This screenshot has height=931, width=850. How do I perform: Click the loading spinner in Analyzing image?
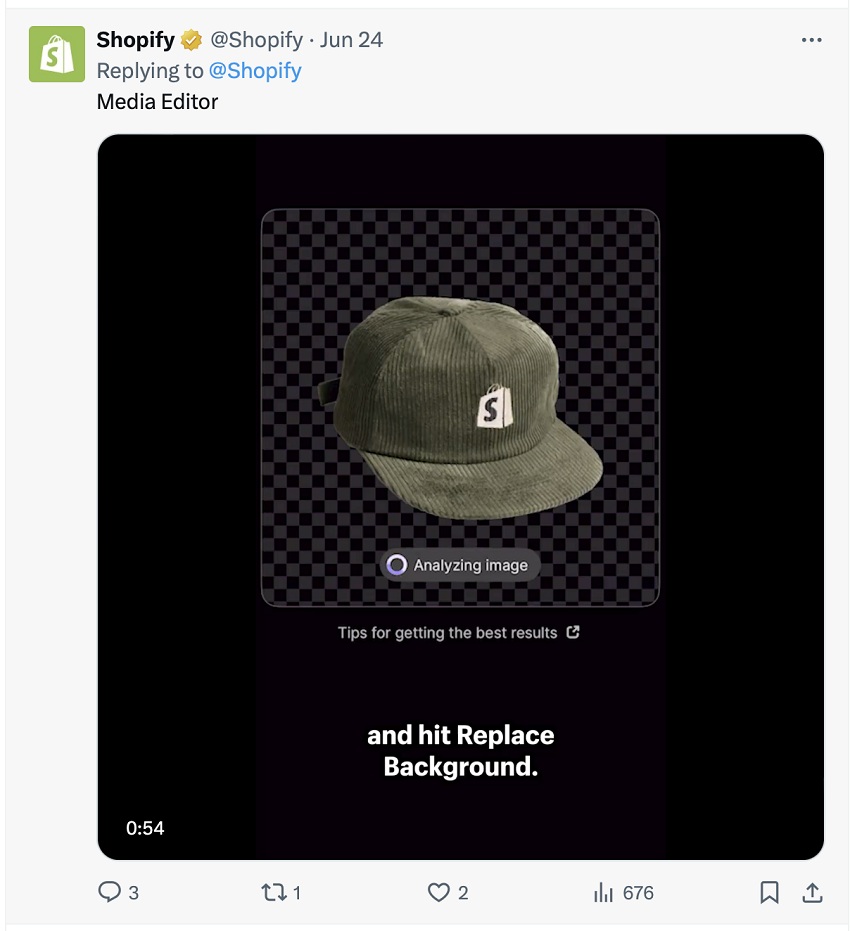[397, 565]
